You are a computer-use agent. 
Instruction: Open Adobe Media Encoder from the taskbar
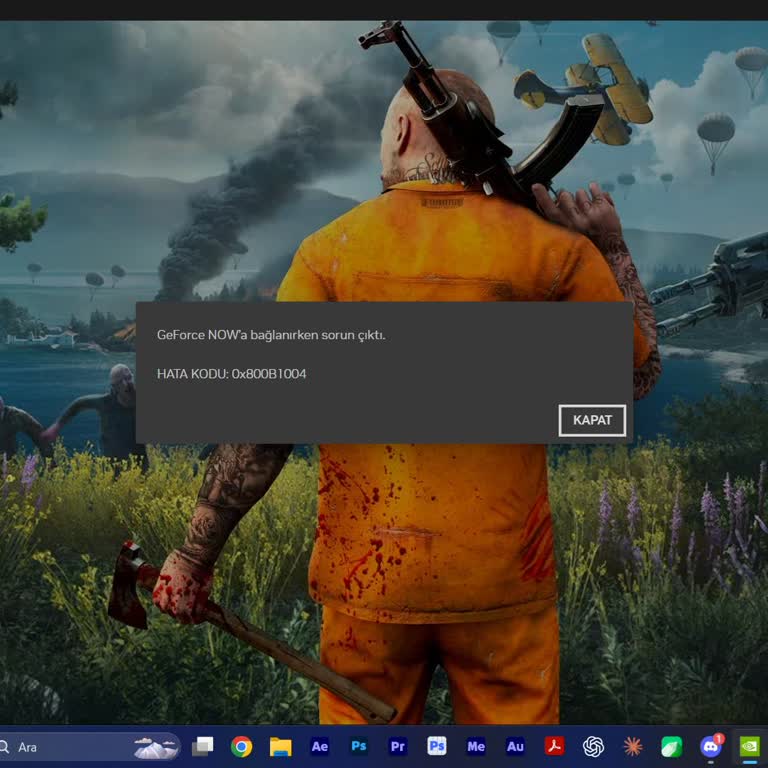476,746
